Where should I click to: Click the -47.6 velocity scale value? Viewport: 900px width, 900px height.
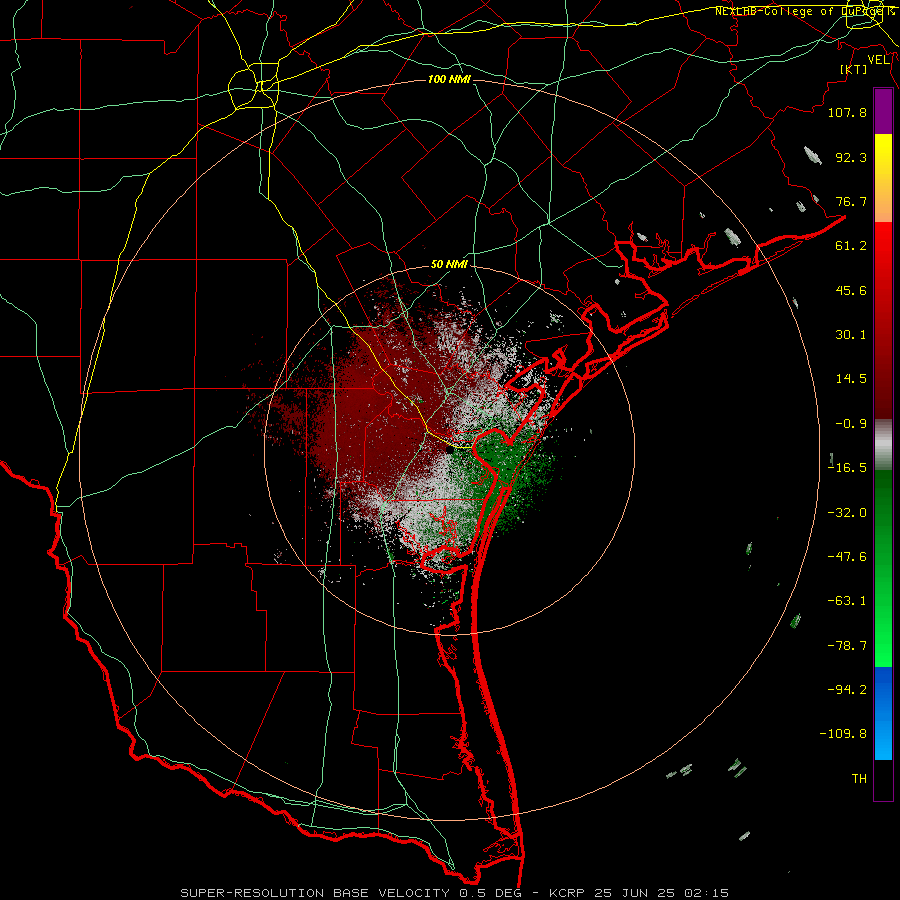click(x=847, y=557)
